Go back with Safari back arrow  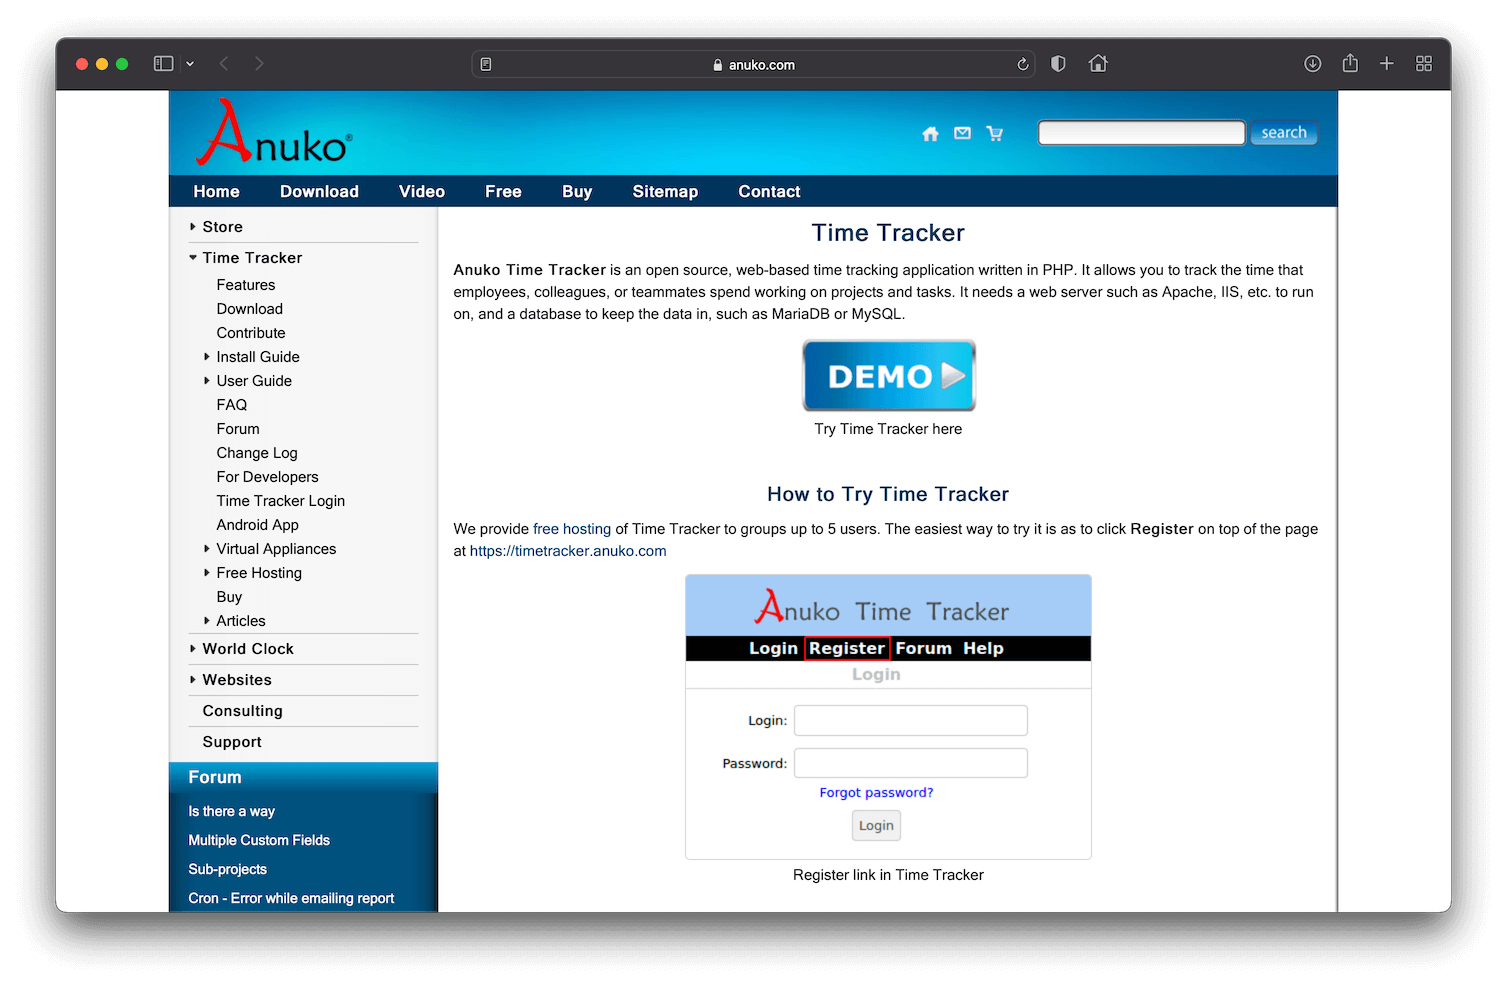[x=224, y=64]
